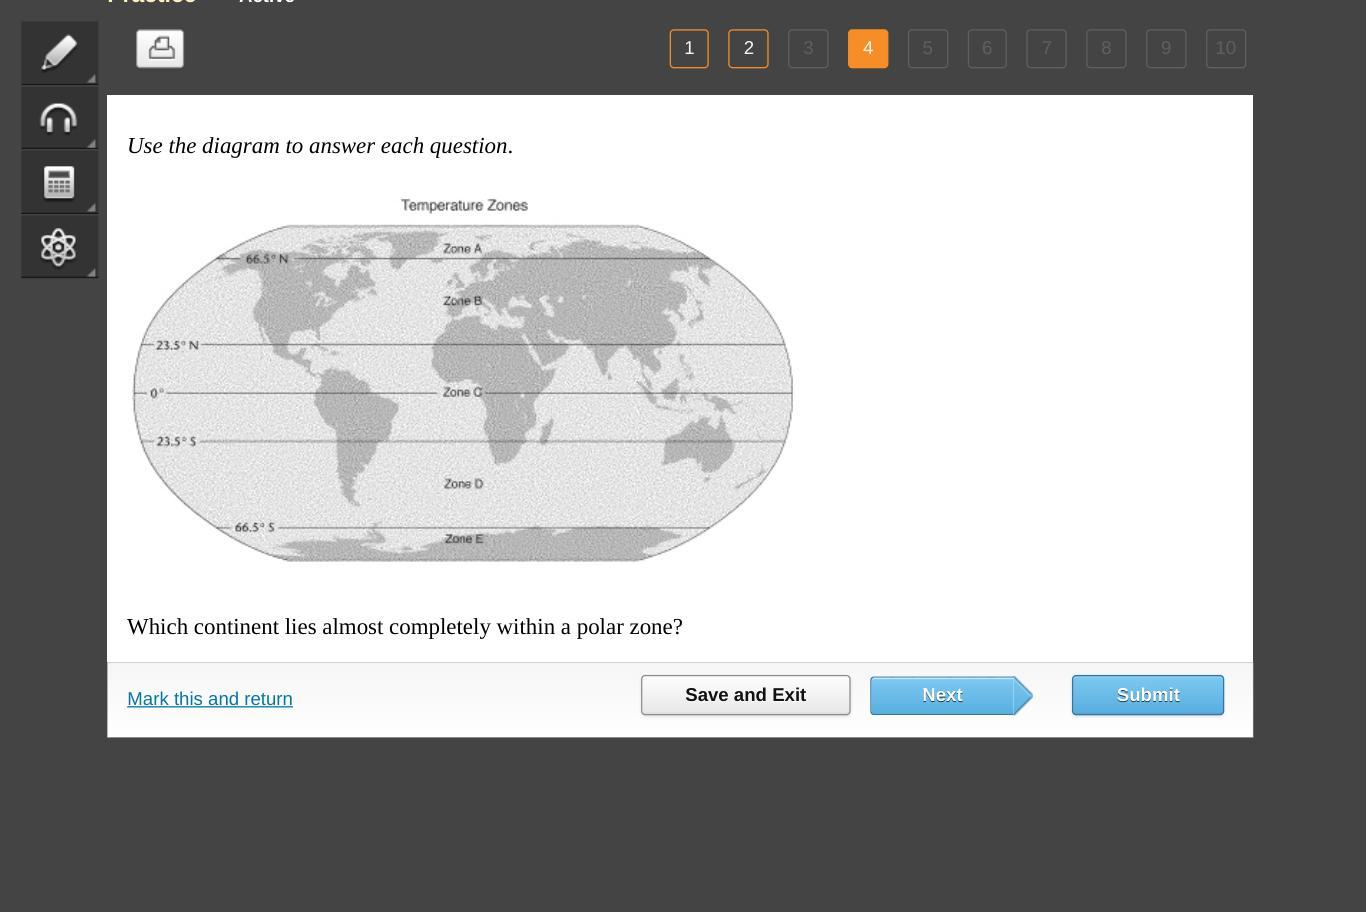1366x912 pixels.
Task: Click the 23.5° S latitude label
Action: [x=176, y=441]
